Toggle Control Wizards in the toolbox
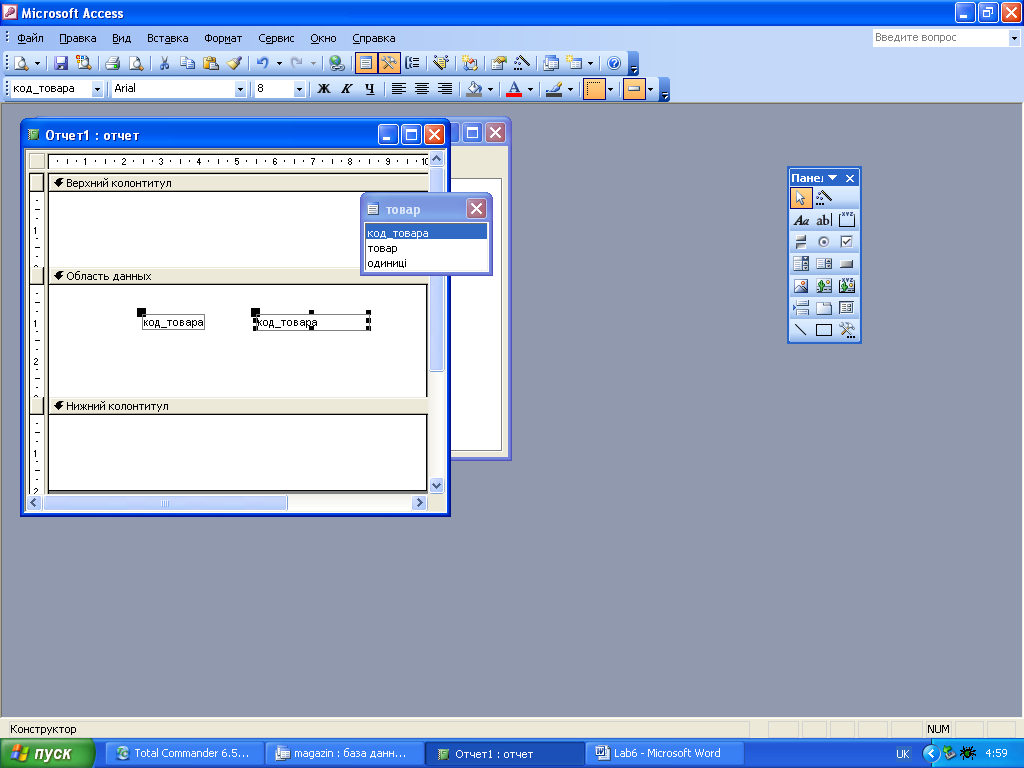 [824, 197]
